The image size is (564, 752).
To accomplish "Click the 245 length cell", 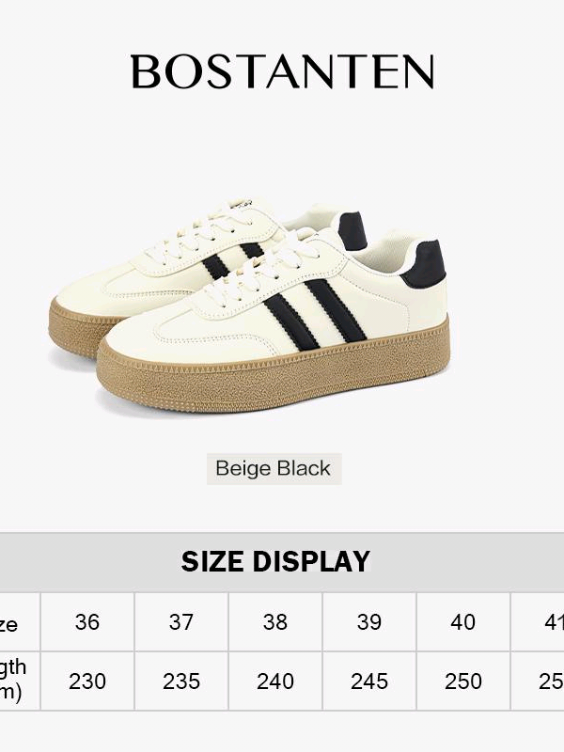I will [369, 681].
